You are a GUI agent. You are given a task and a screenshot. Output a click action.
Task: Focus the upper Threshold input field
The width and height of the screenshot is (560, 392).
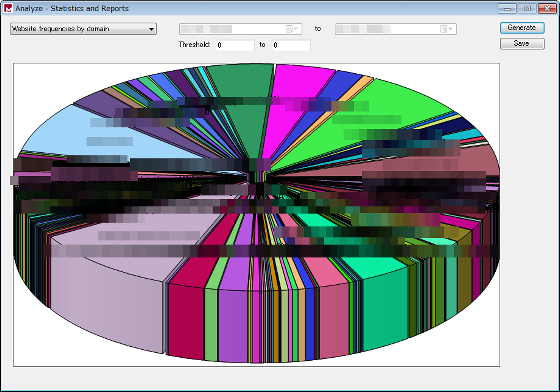[291, 45]
